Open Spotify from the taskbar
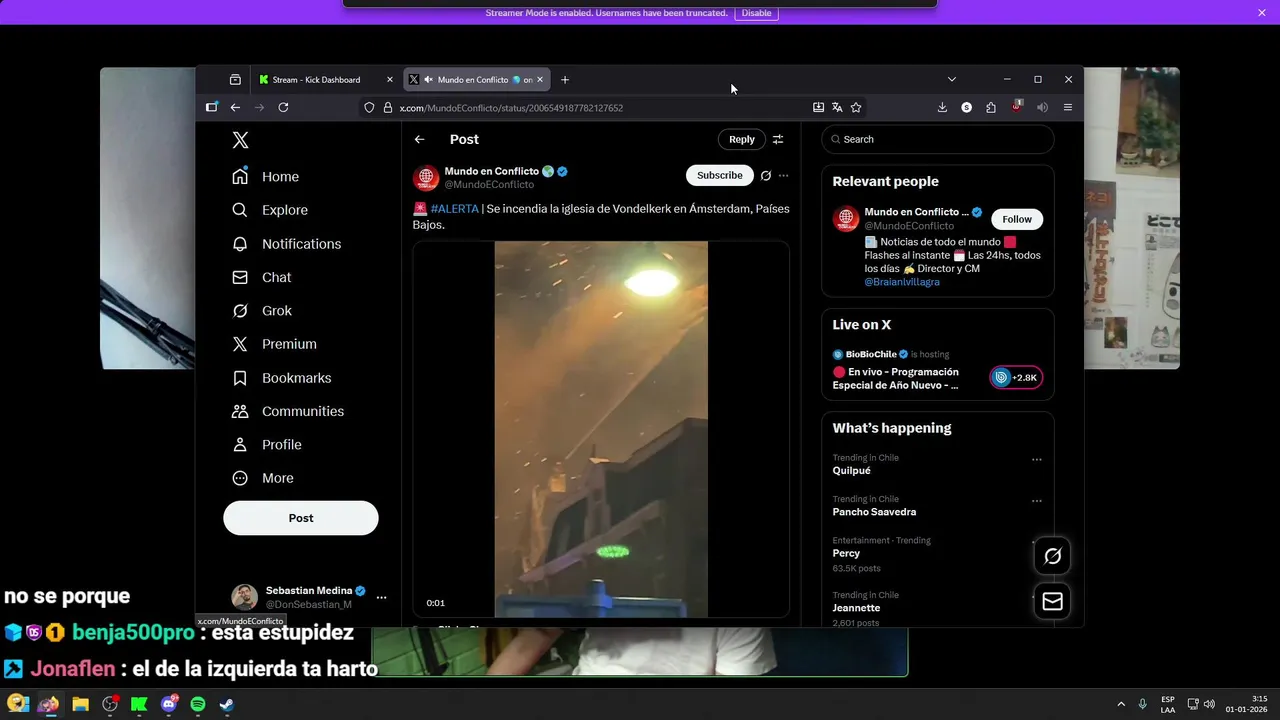This screenshot has height=720, width=1280. click(198, 704)
